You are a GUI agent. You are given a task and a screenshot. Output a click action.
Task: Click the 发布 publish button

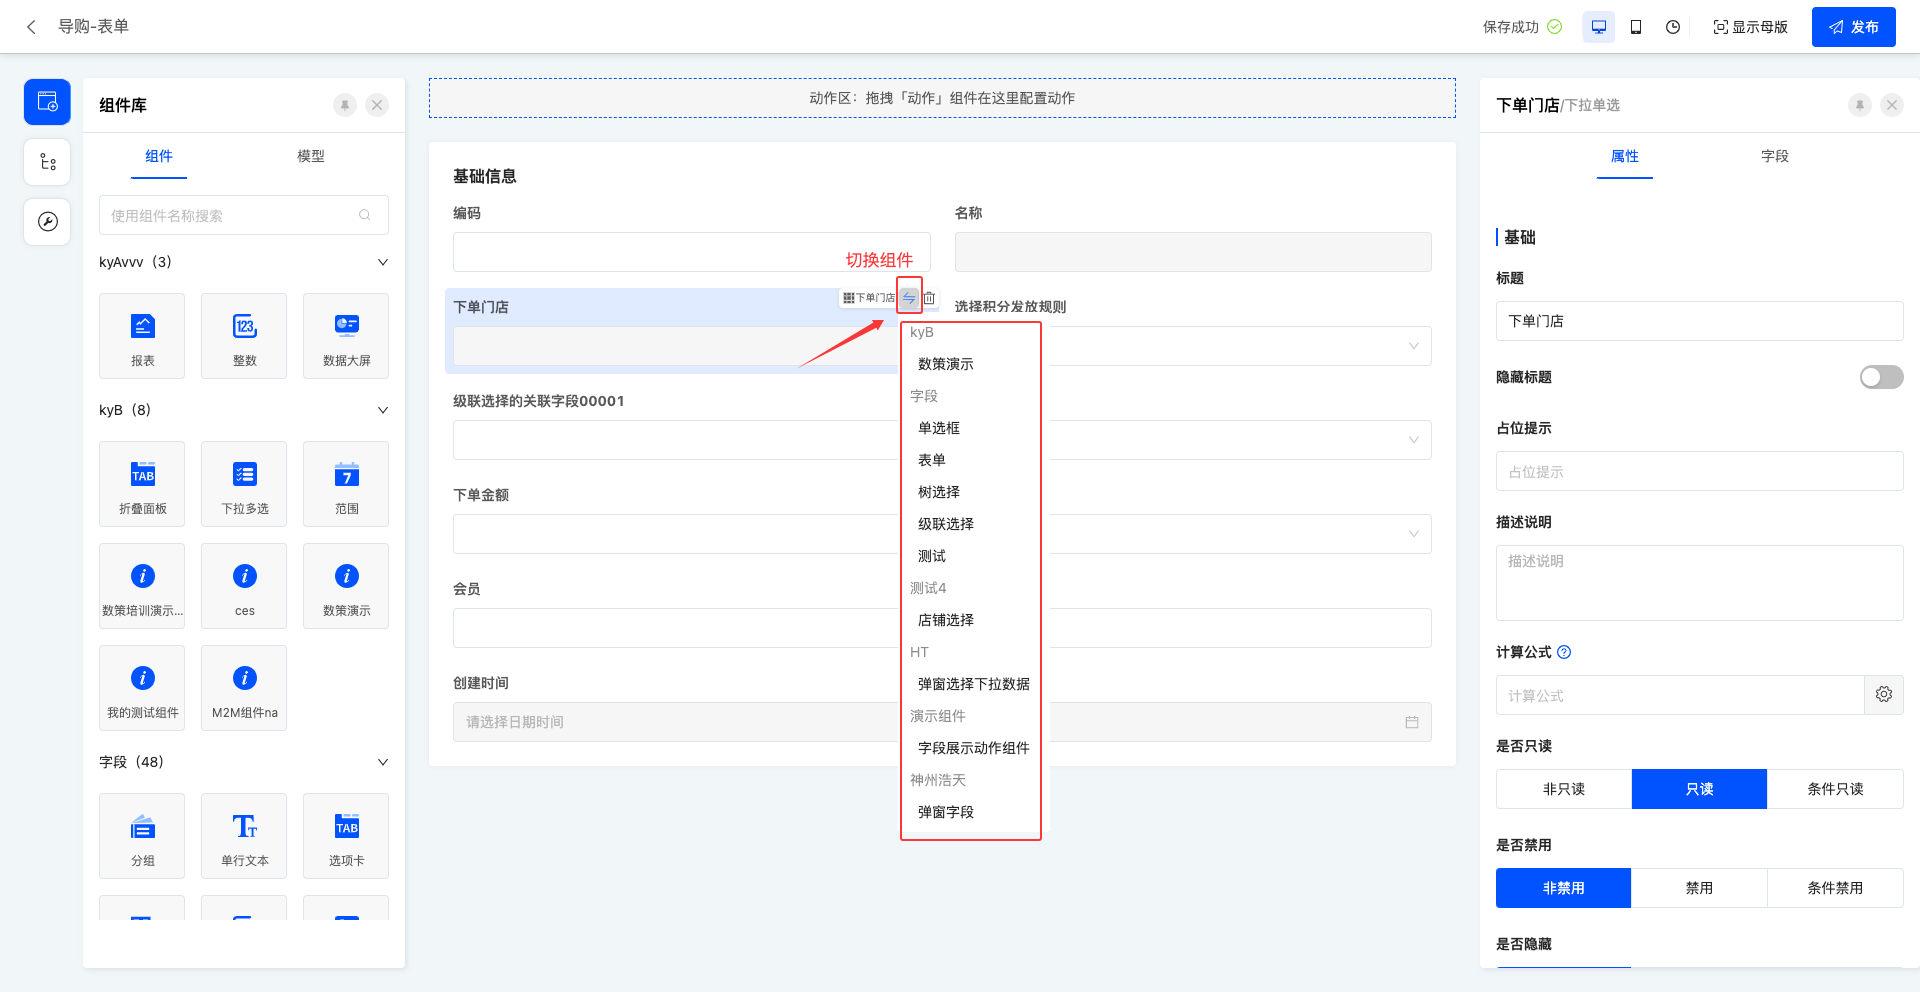(x=1853, y=27)
